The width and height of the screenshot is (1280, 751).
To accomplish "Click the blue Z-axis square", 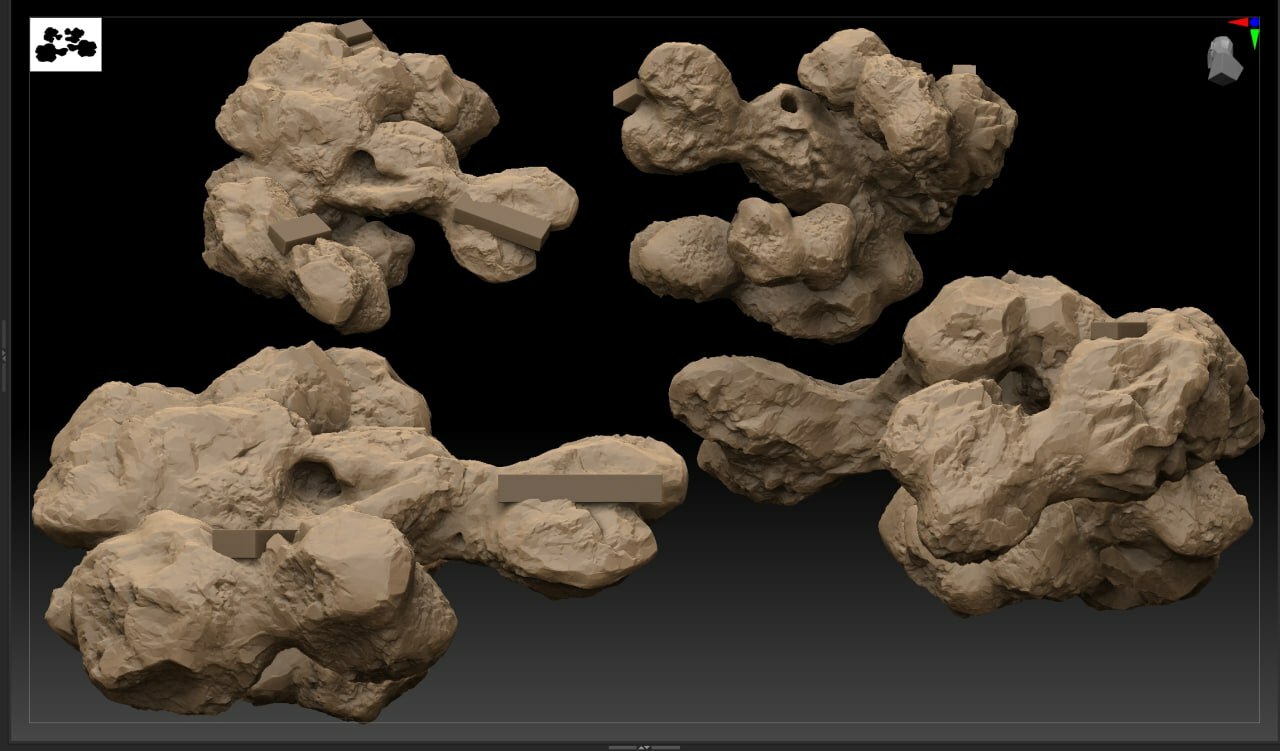I will 1255,21.
